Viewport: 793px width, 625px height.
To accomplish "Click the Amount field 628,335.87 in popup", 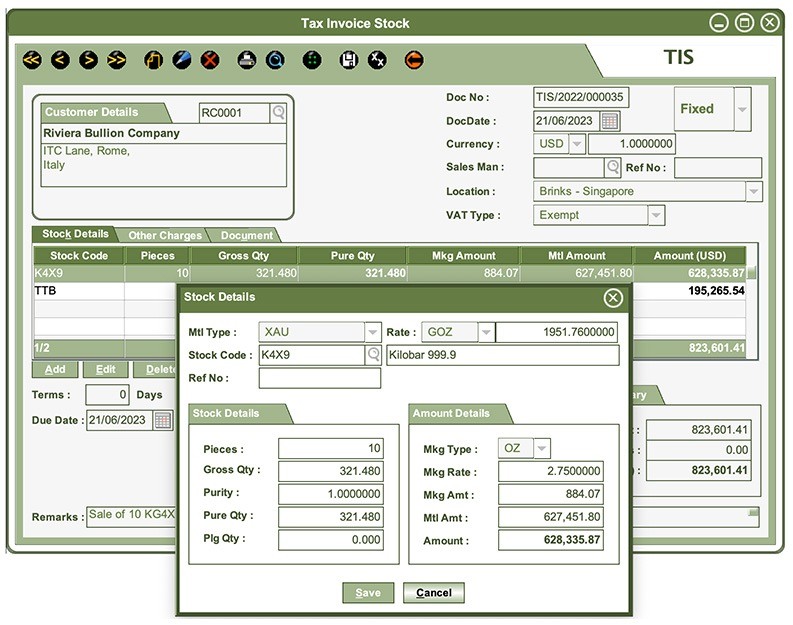I will coord(551,540).
